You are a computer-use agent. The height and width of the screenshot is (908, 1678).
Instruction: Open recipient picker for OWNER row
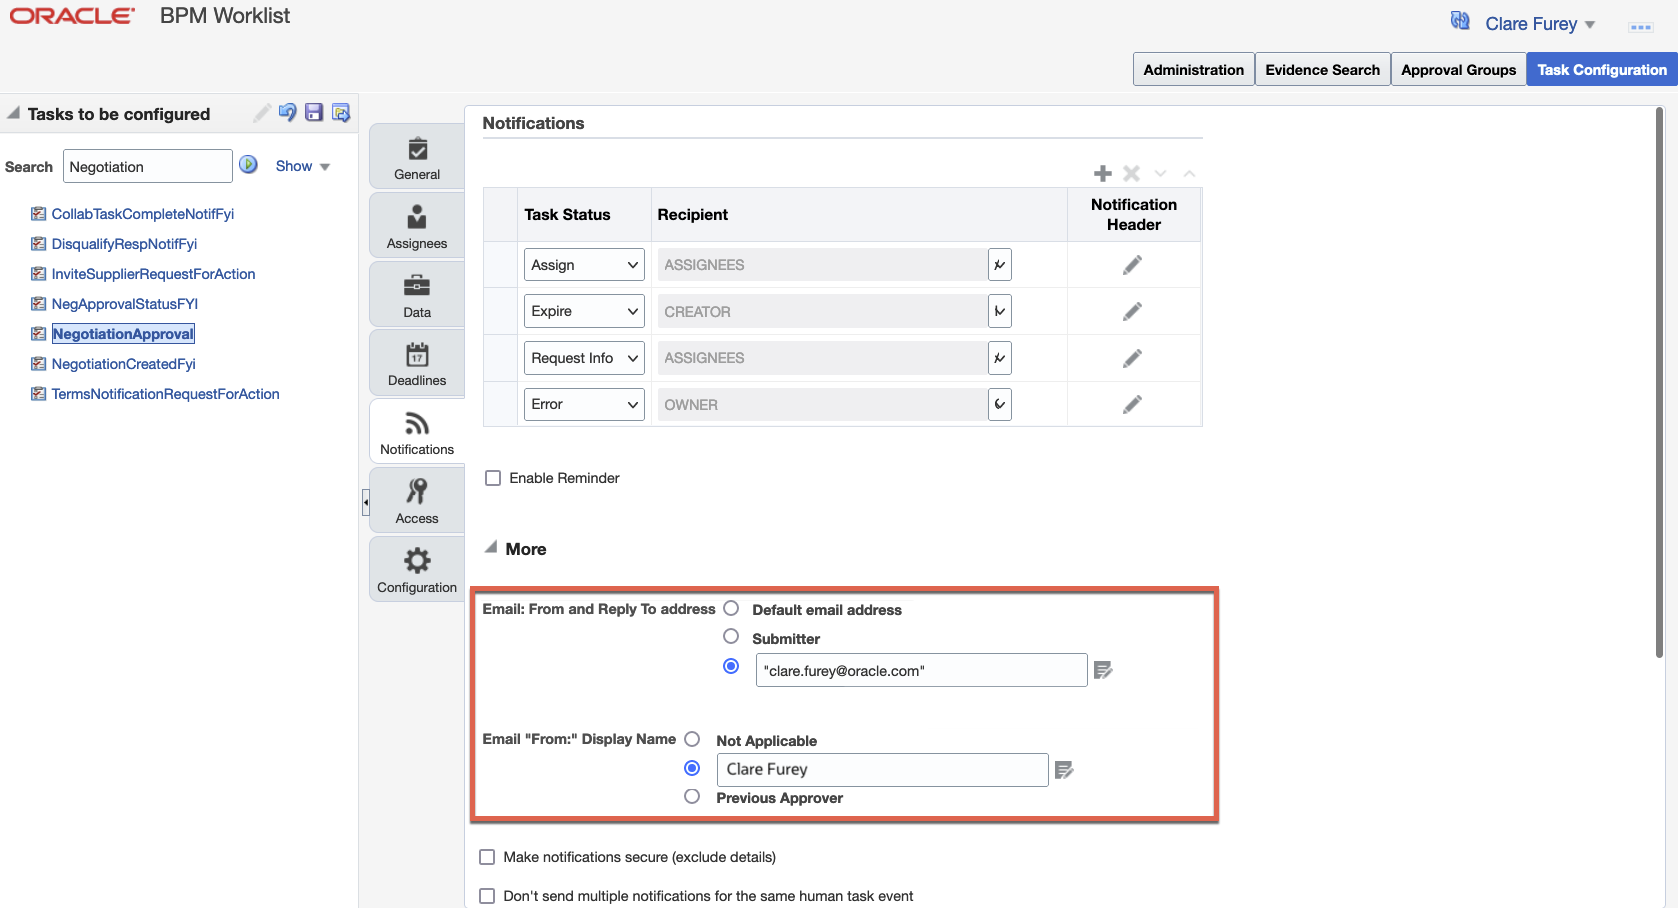999,405
